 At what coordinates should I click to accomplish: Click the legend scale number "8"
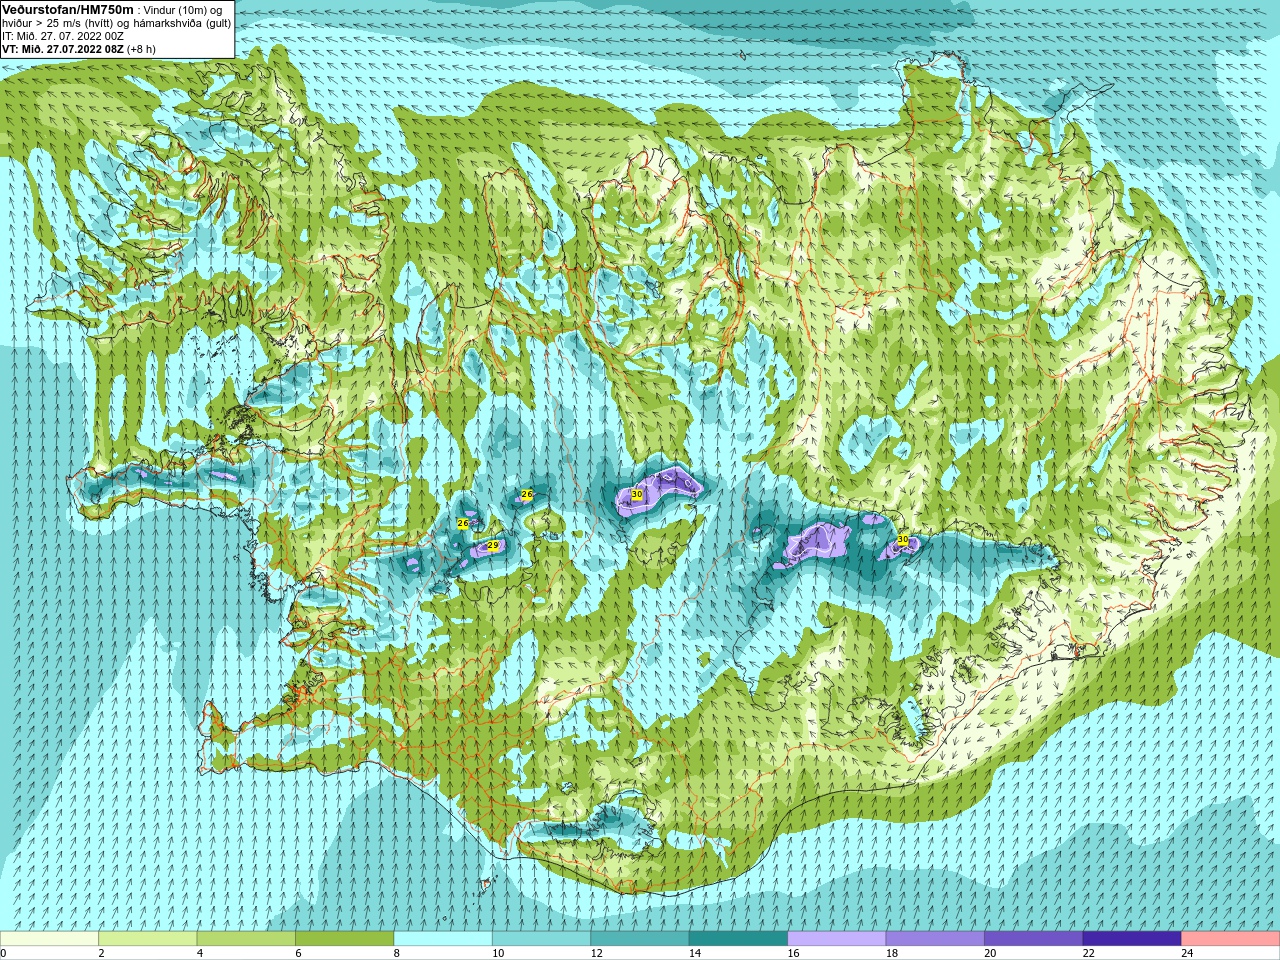pos(396,953)
